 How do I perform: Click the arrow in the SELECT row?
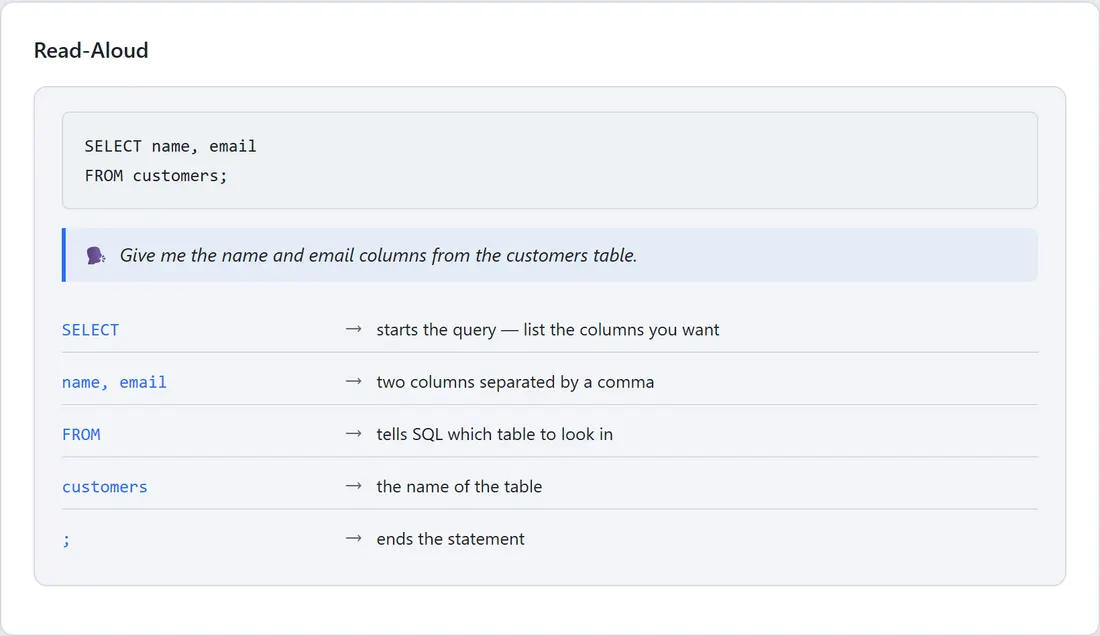click(x=354, y=329)
